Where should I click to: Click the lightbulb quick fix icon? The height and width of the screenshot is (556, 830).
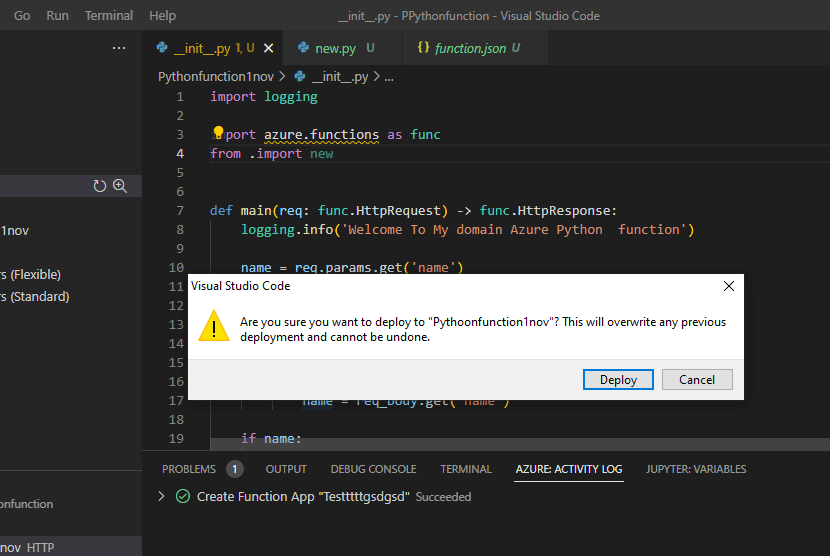(x=218, y=132)
